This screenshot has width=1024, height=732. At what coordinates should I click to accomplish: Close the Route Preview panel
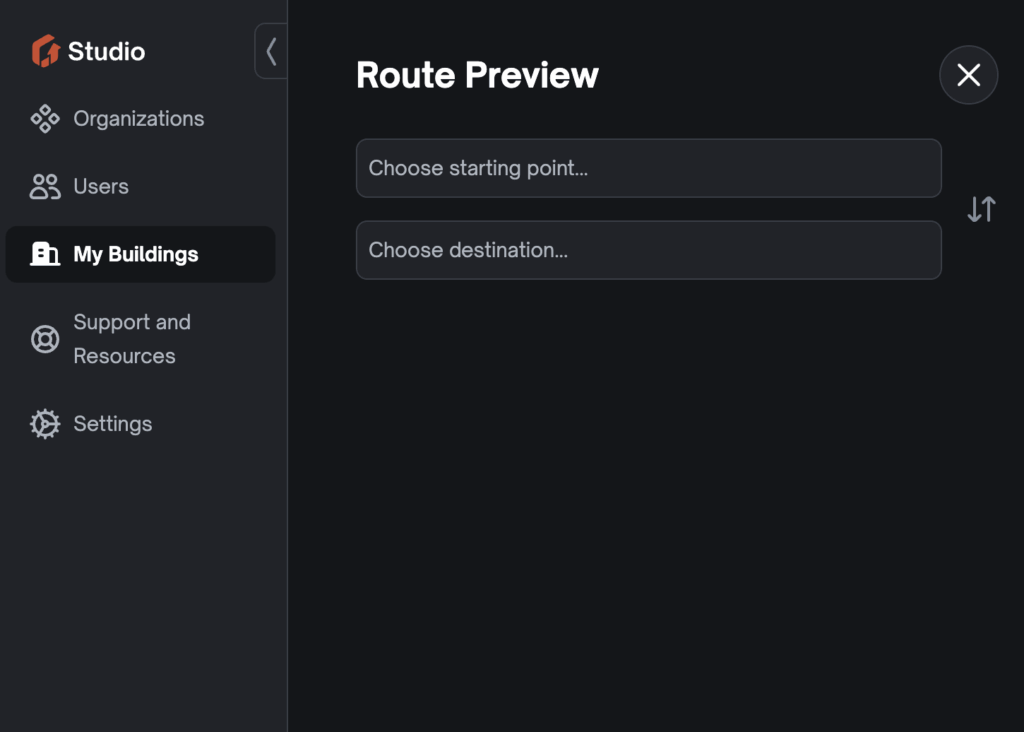pos(968,74)
